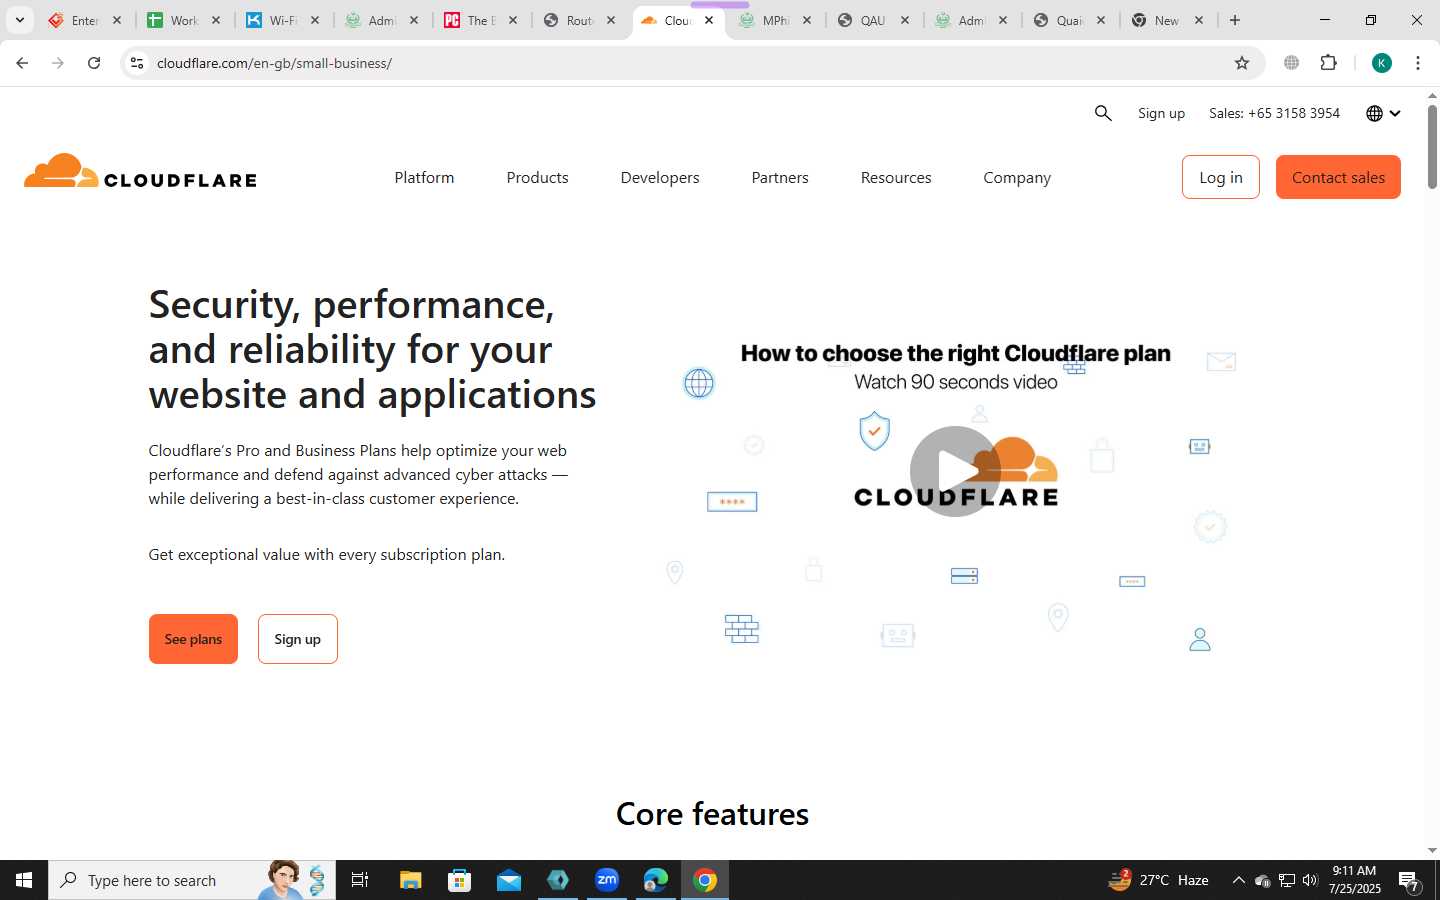Open File Explorer from taskbar
1440x900 pixels.
(410, 880)
